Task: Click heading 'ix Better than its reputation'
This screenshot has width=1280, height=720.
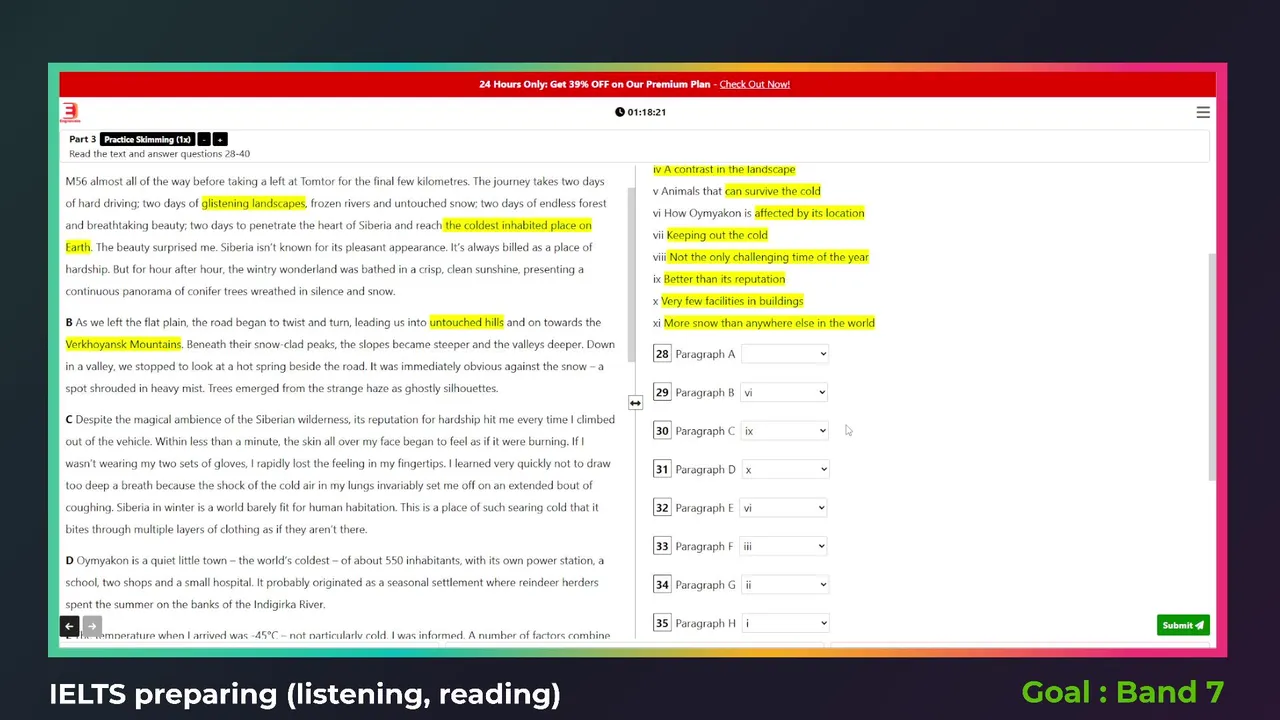Action: pyautogui.click(x=719, y=279)
